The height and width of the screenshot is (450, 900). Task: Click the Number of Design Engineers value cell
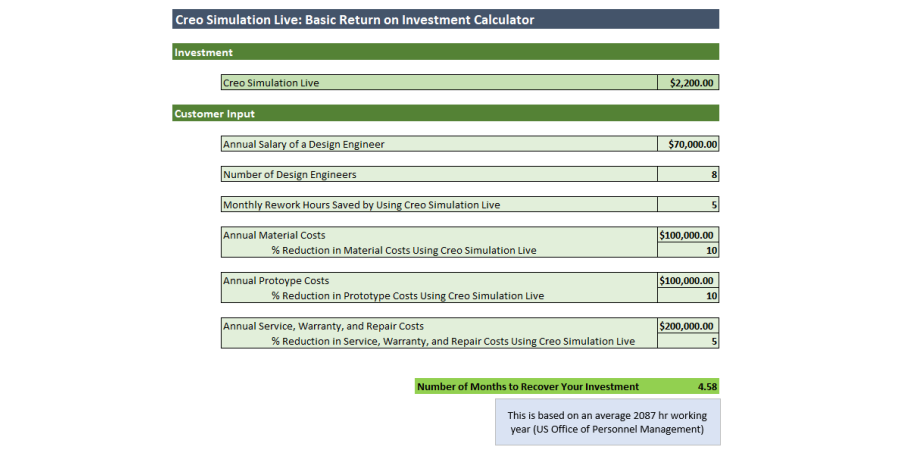pos(688,174)
